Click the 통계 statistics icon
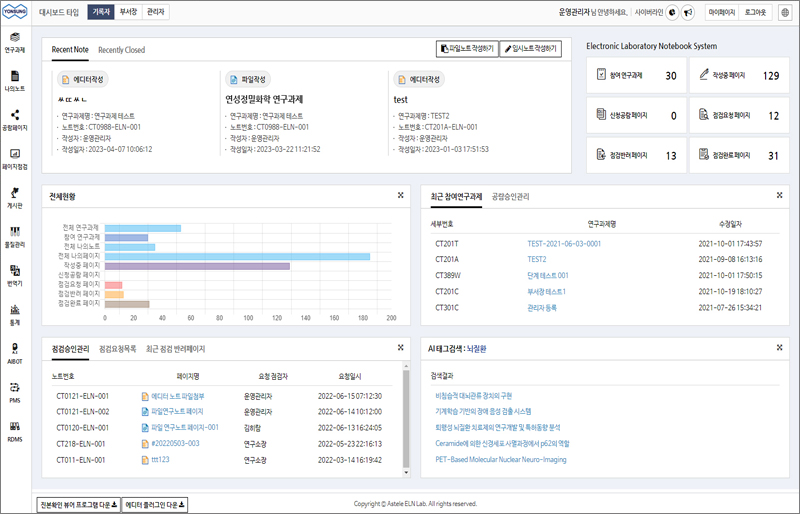 click(x=15, y=314)
